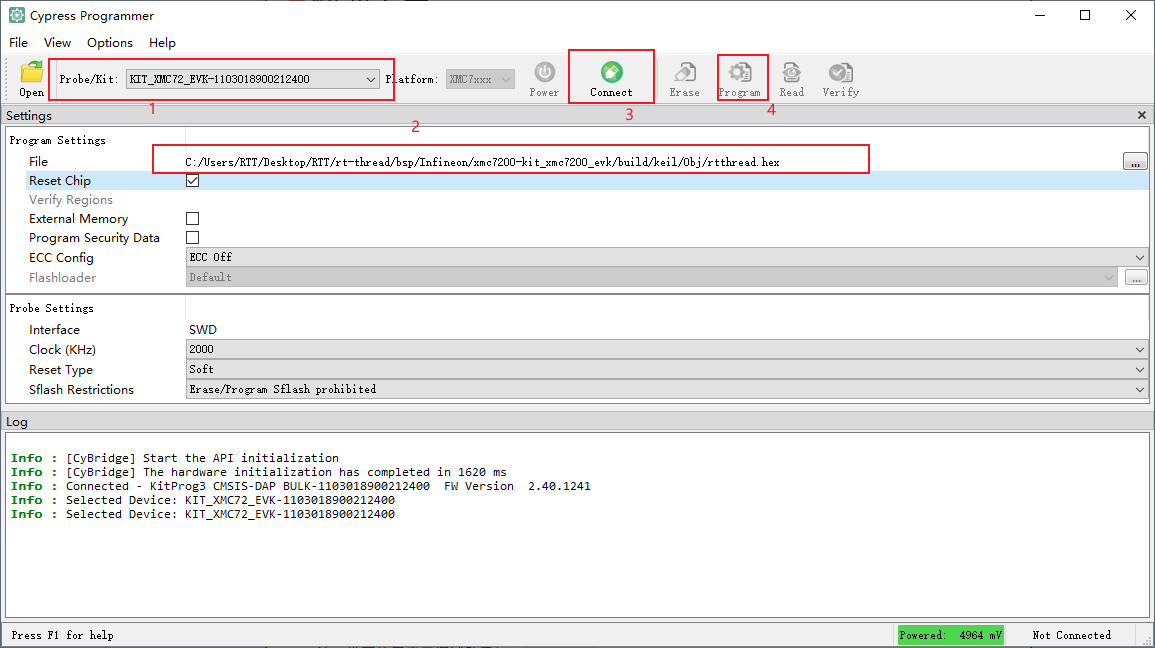Open the Sflash Restrictions dropdown

[x=666, y=390]
